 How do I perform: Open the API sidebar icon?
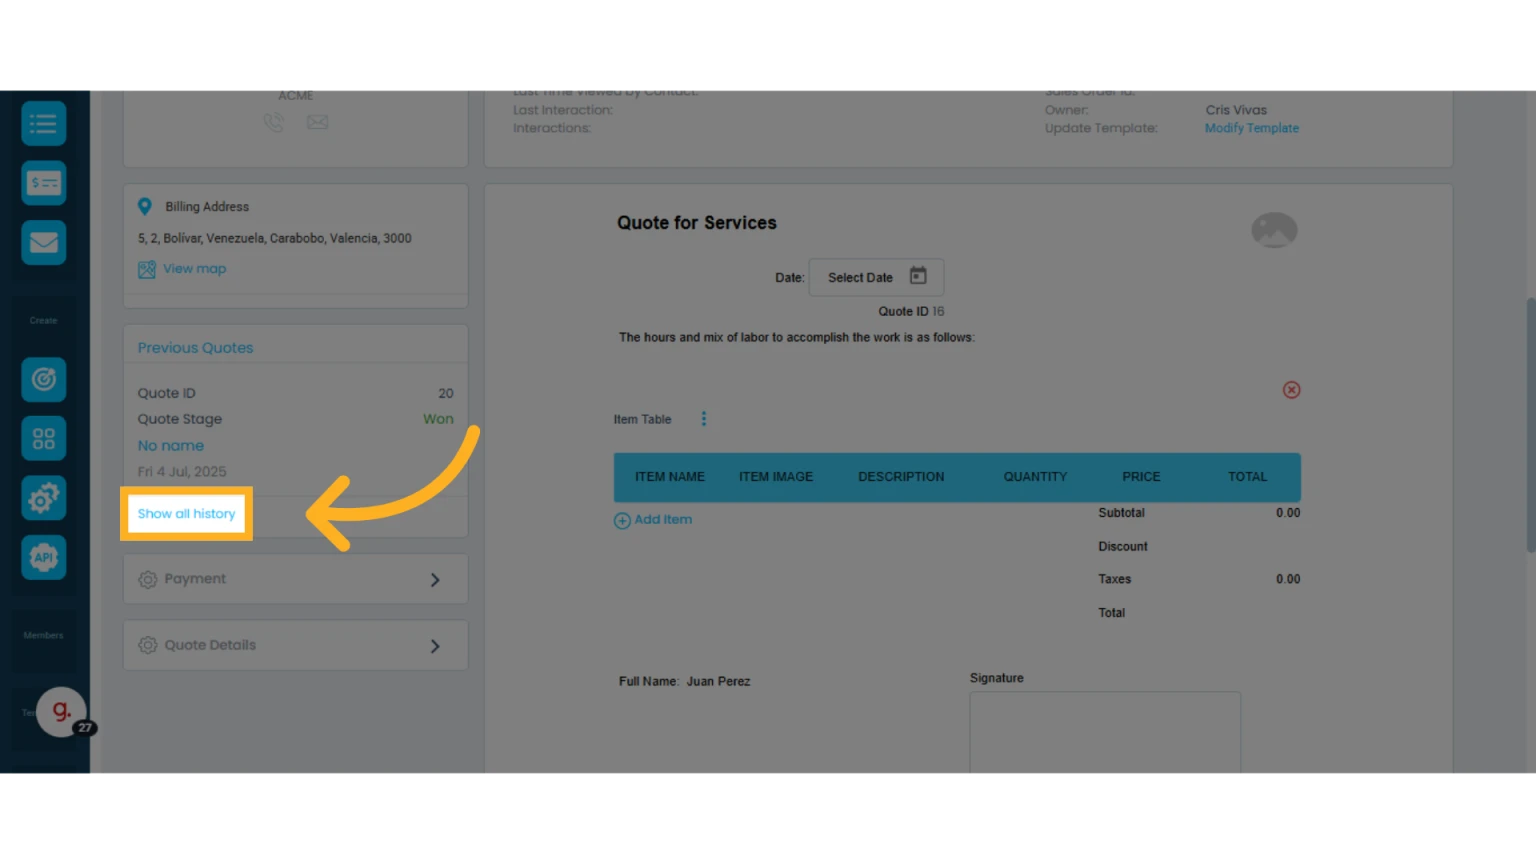[44, 557]
